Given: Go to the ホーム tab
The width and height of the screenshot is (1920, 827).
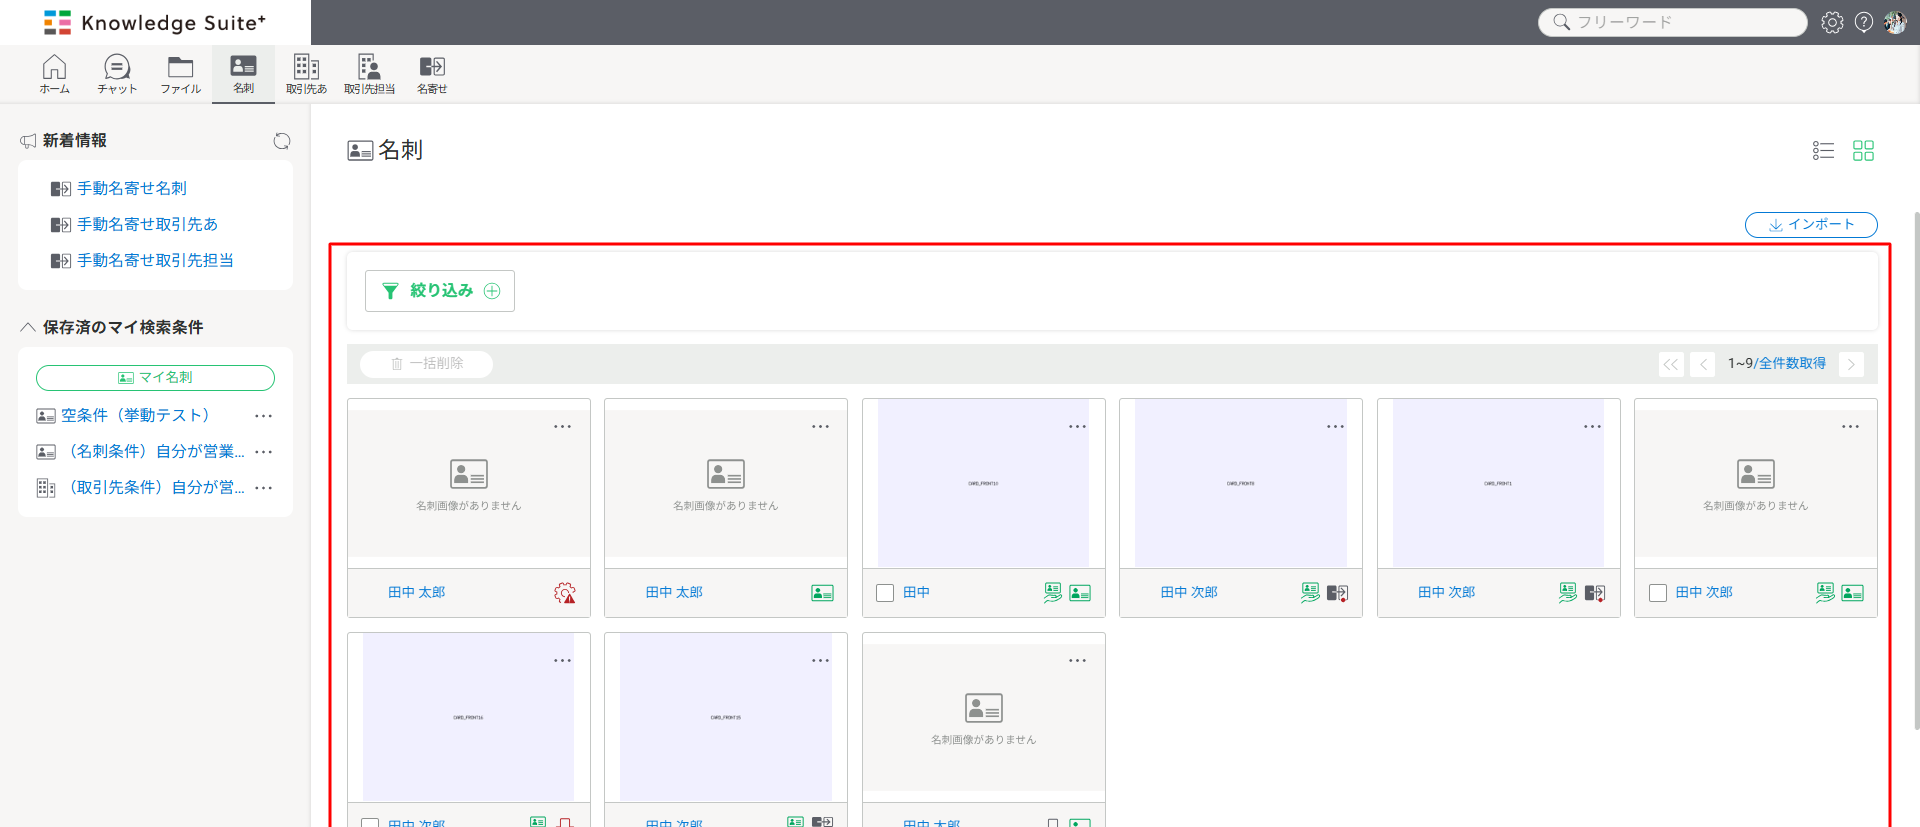Looking at the screenshot, I should click(55, 74).
